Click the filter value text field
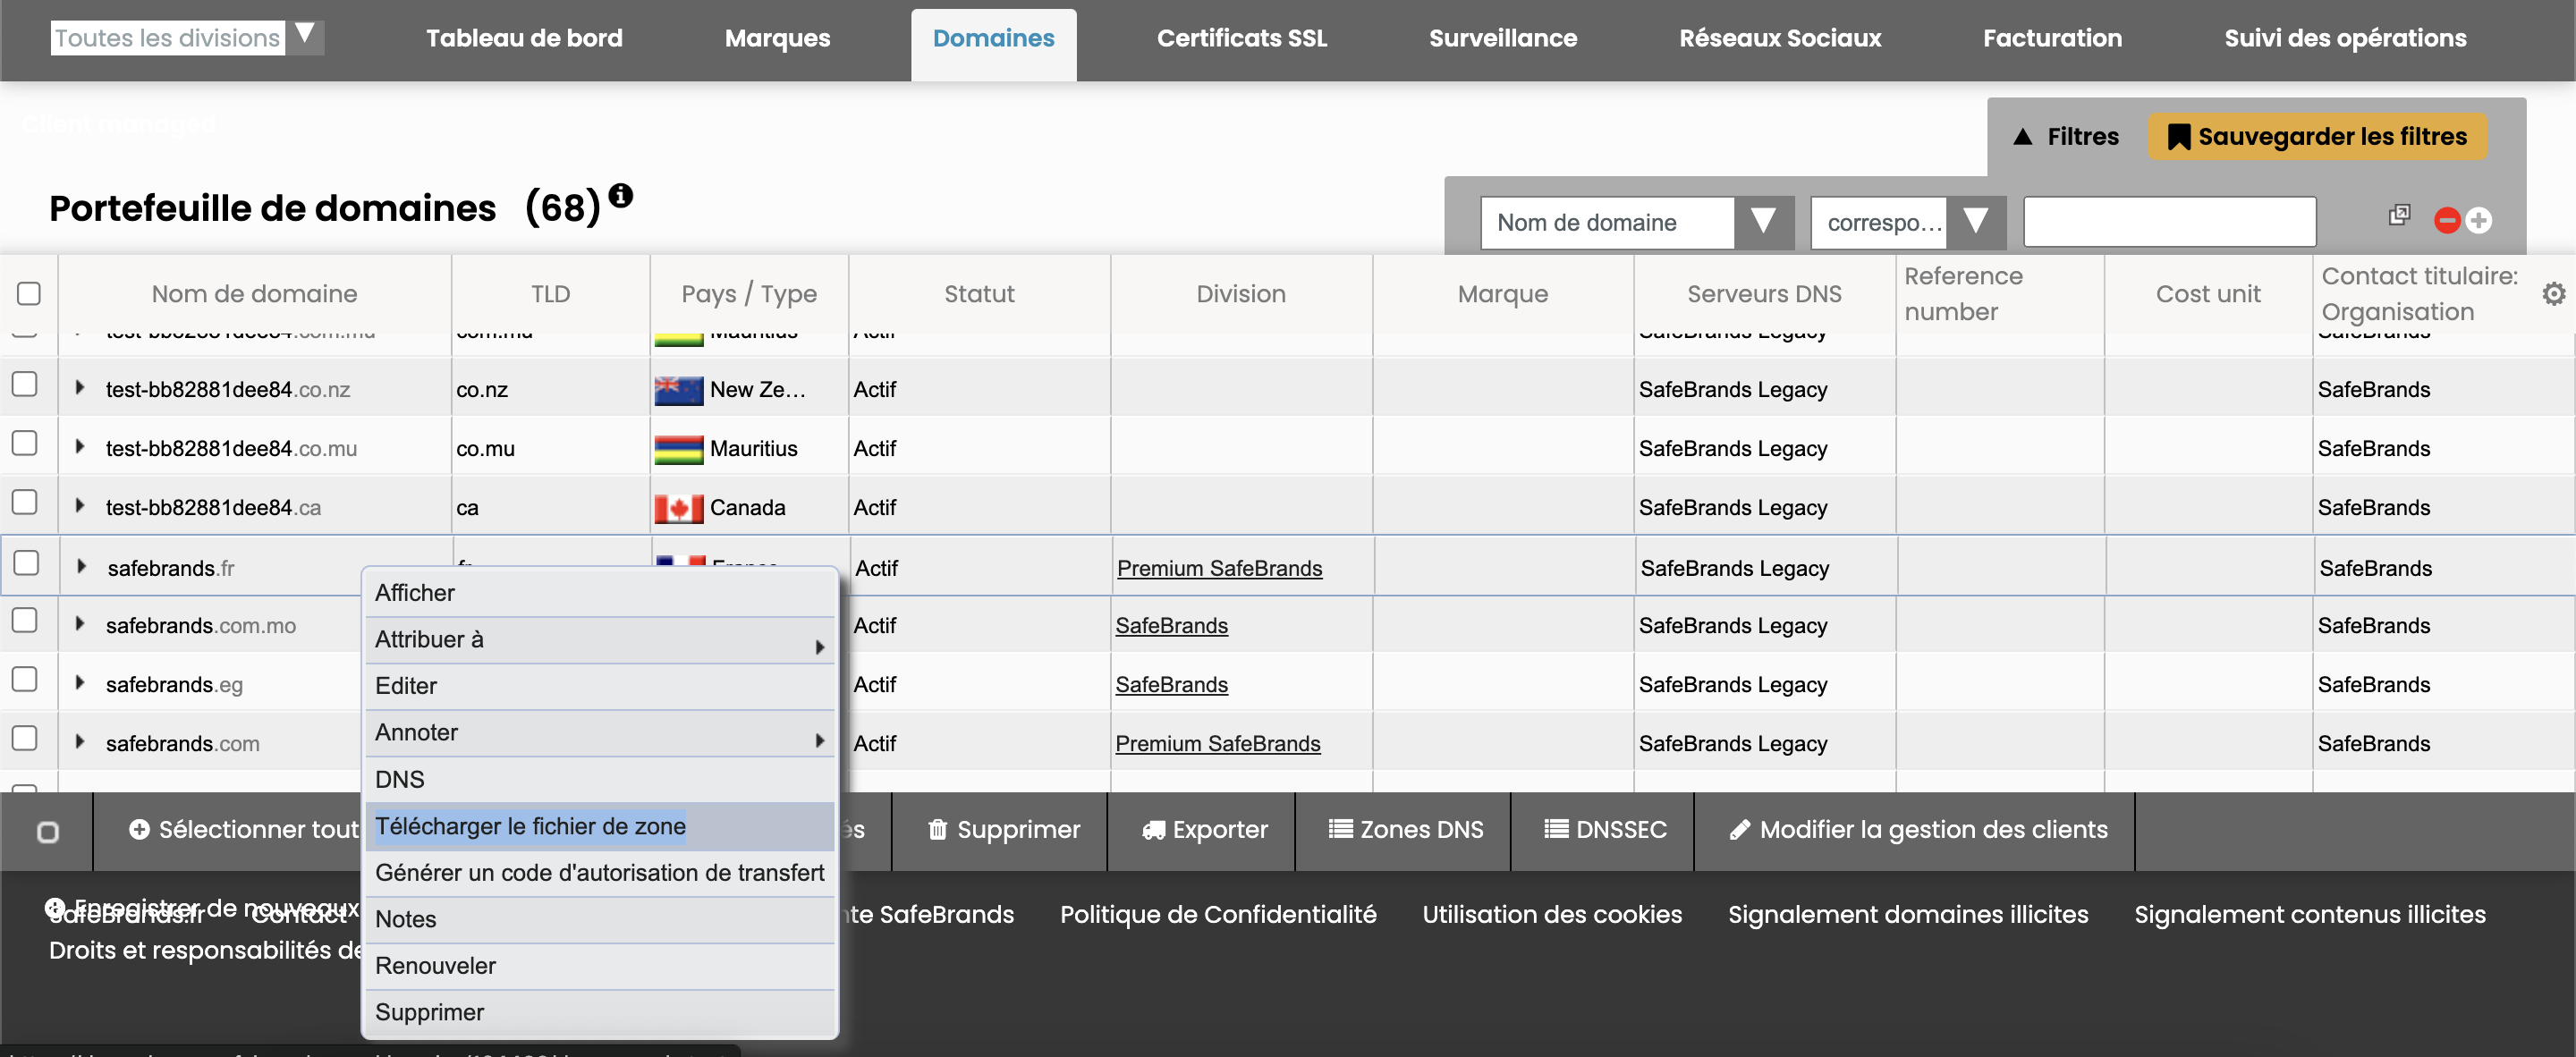Image resolution: width=2576 pixels, height=1057 pixels. (2169, 222)
